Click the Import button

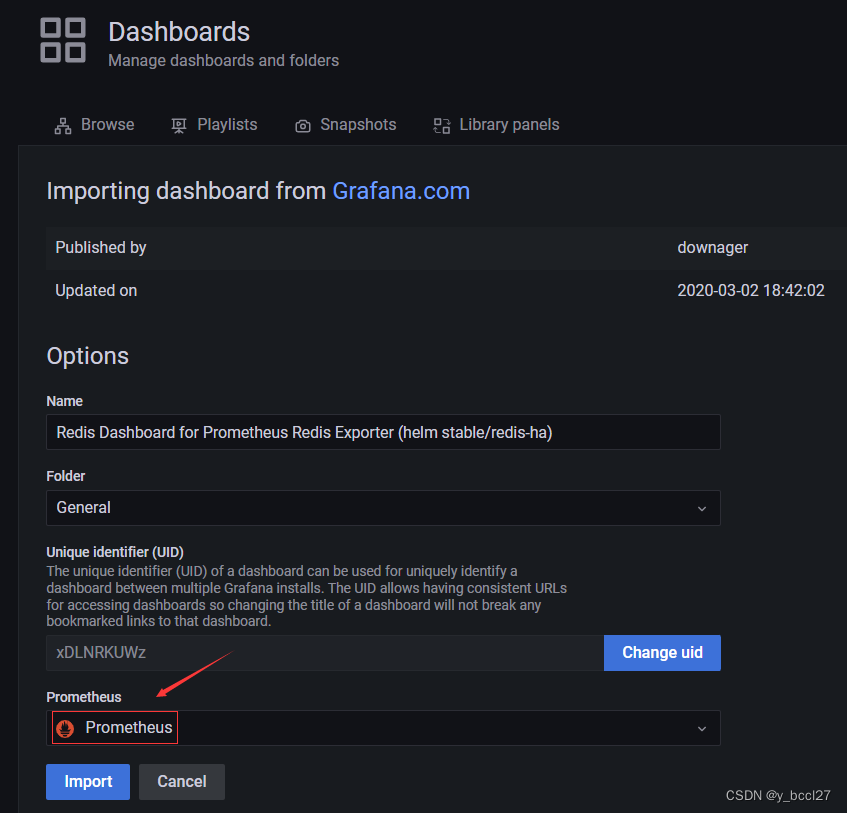point(88,782)
